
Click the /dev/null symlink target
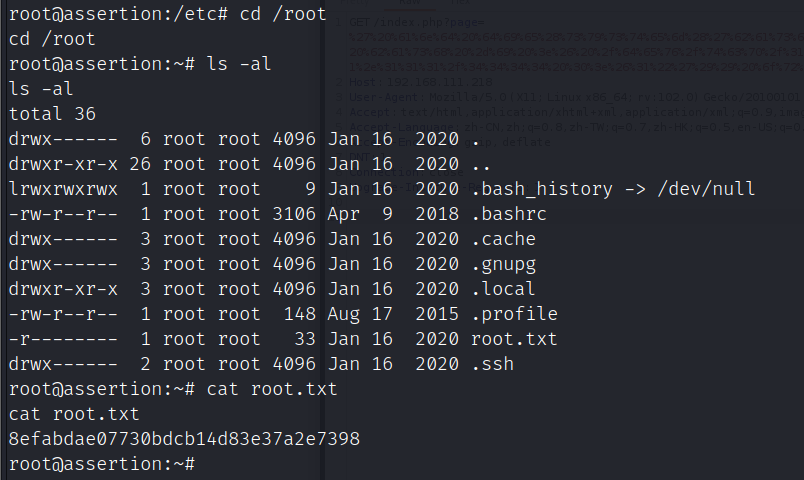pos(706,189)
